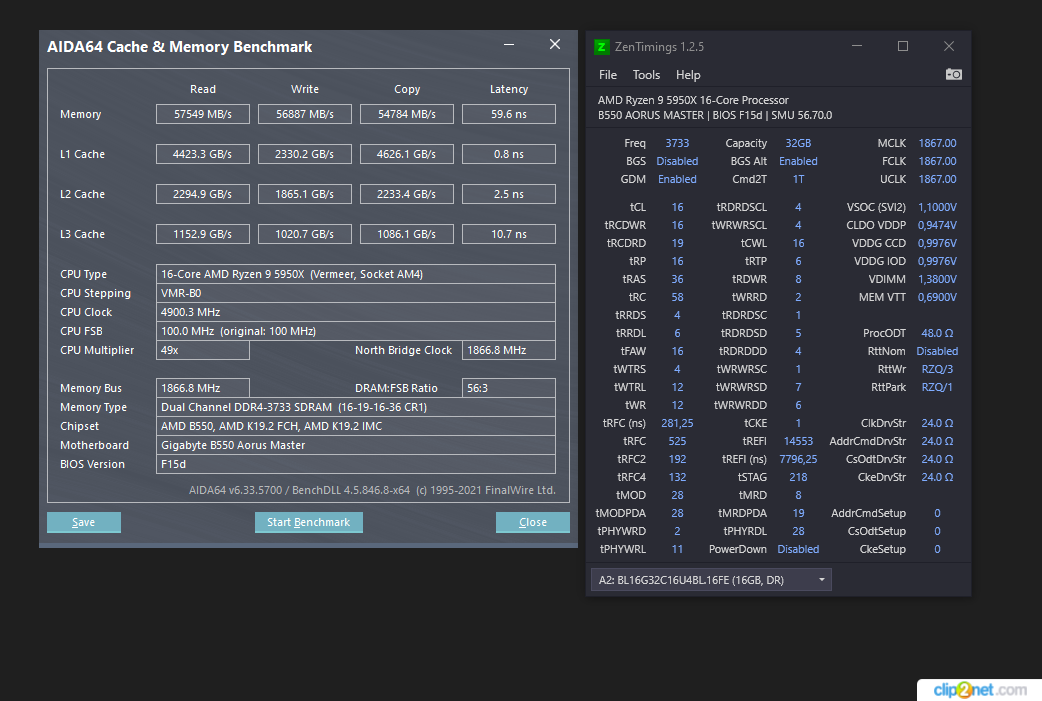The image size is (1042, 701).
Task: Click the RttWr value RZQ/3
Action: click(937, 369)
